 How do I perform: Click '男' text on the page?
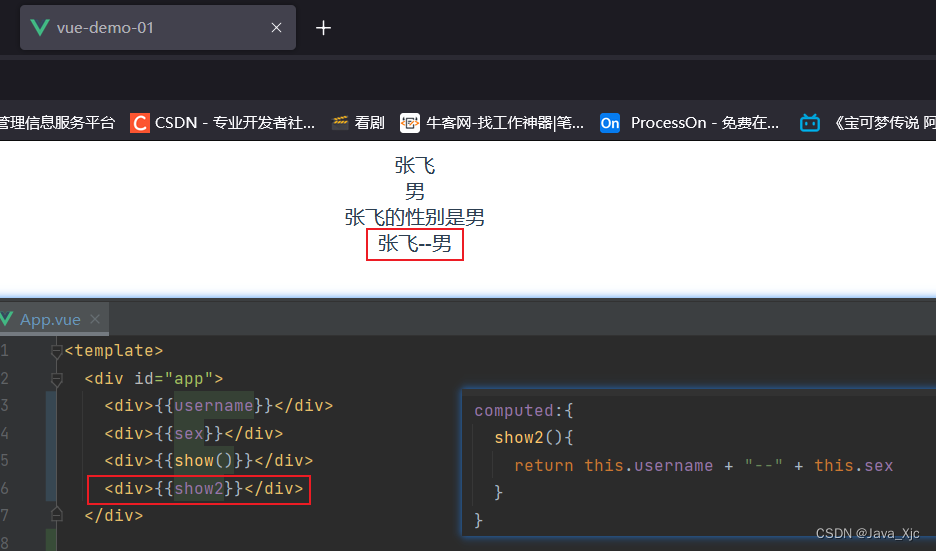(x=415, y=192)
